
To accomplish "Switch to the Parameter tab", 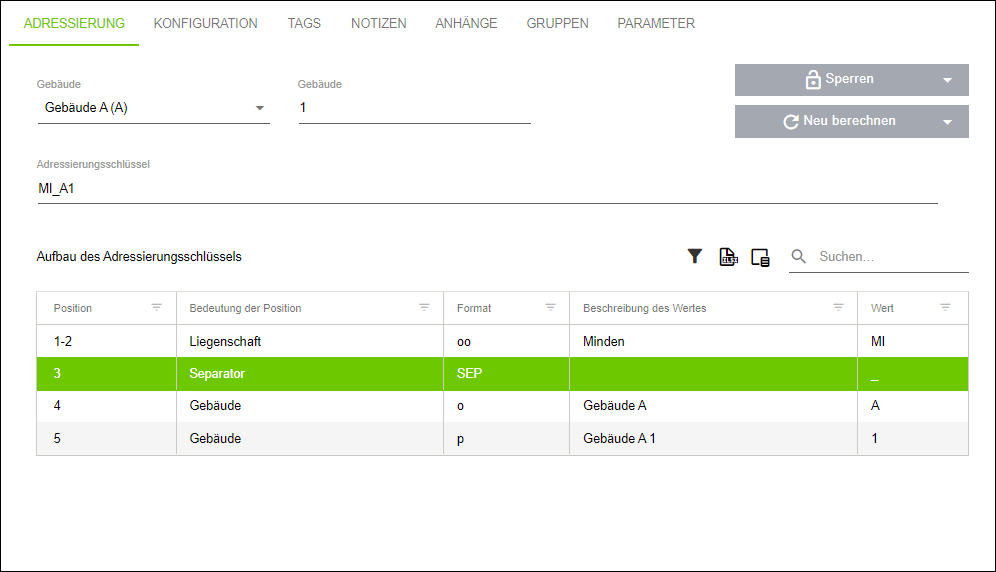I will pyautogui.click(x=656, y=24).
